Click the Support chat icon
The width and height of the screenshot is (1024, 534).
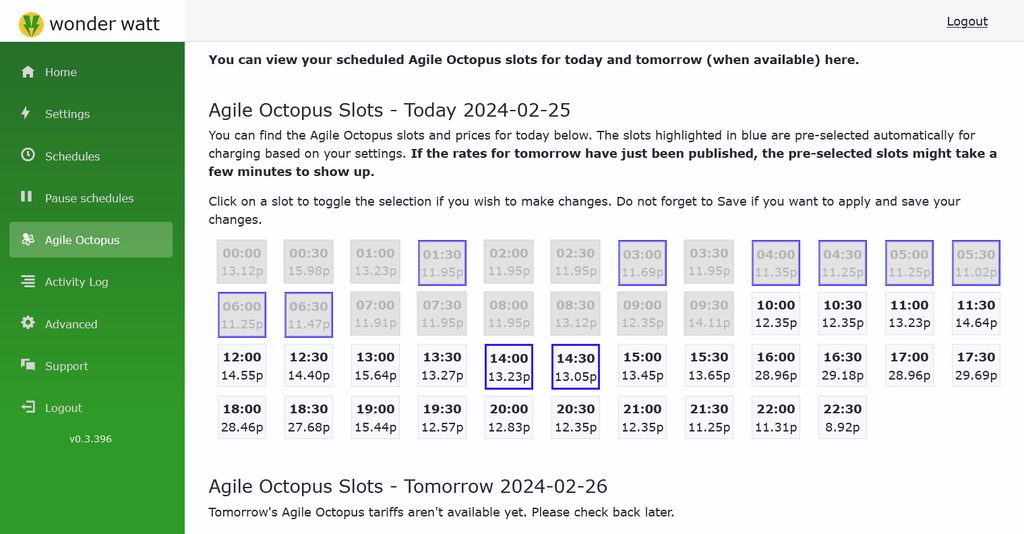(x=27, y=366)
